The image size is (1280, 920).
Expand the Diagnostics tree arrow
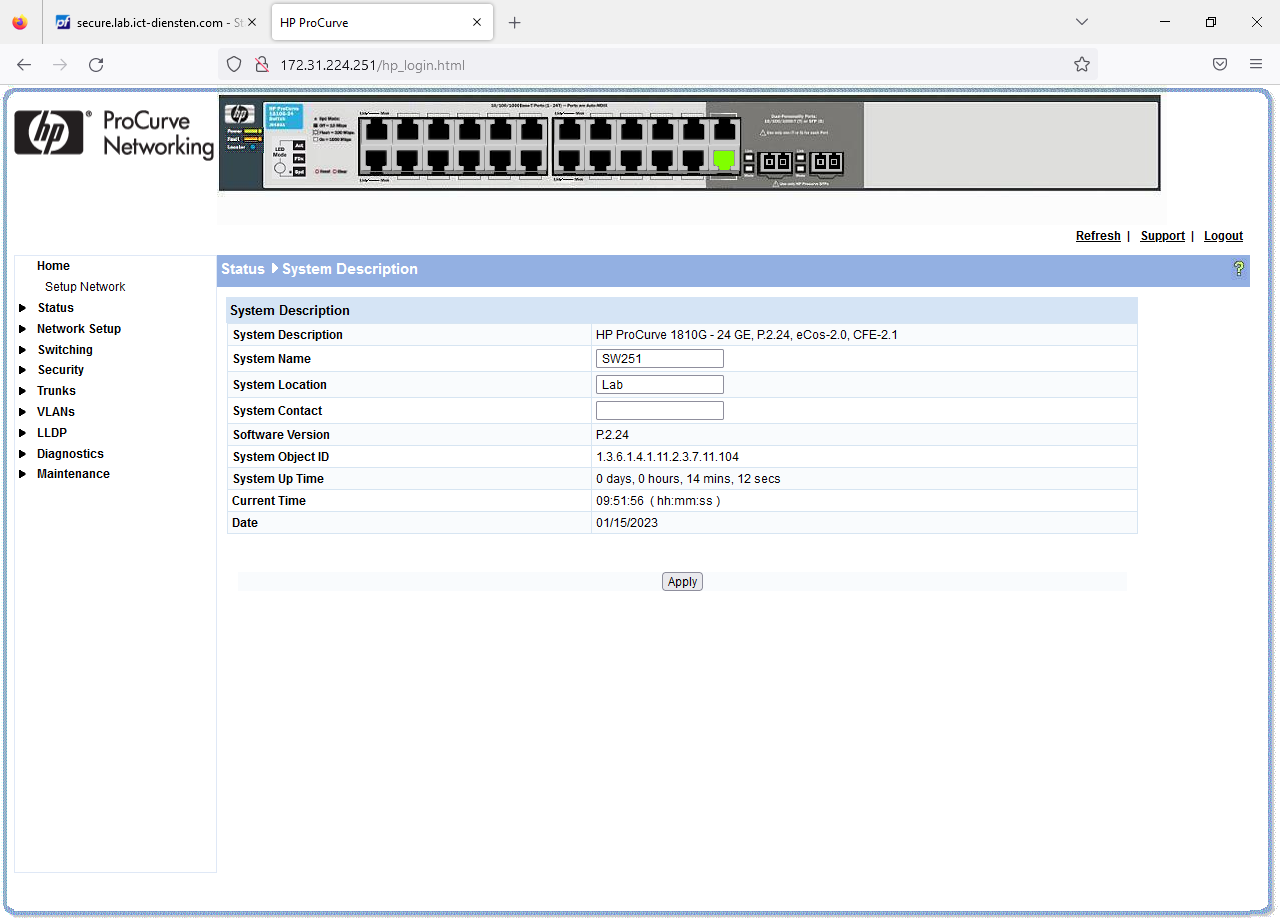coord(23,454)
